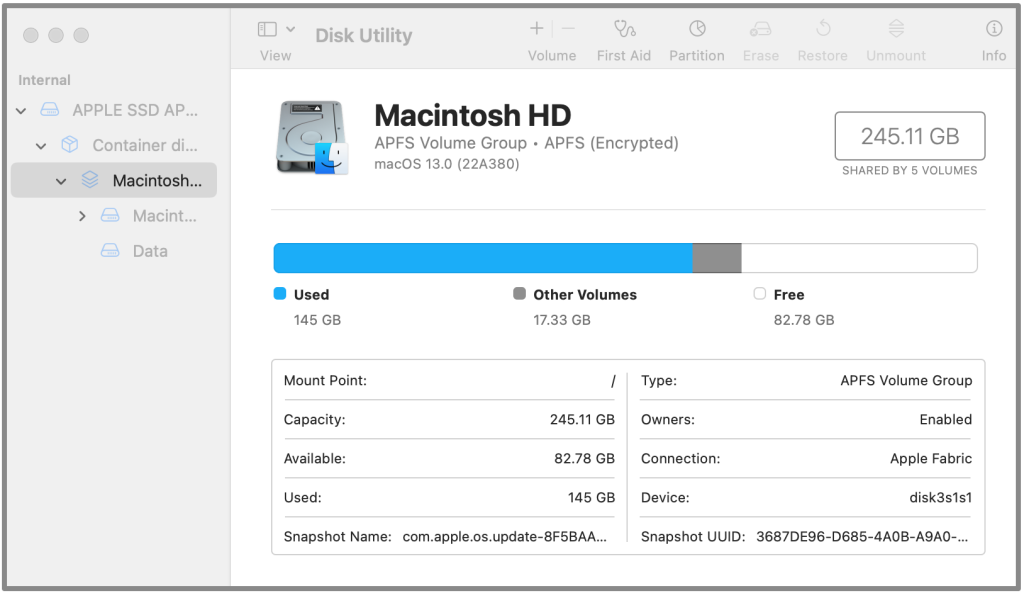Select APPLE SSD AP... in sidebar
The image size is (1024, 593).
pos(135,110)
